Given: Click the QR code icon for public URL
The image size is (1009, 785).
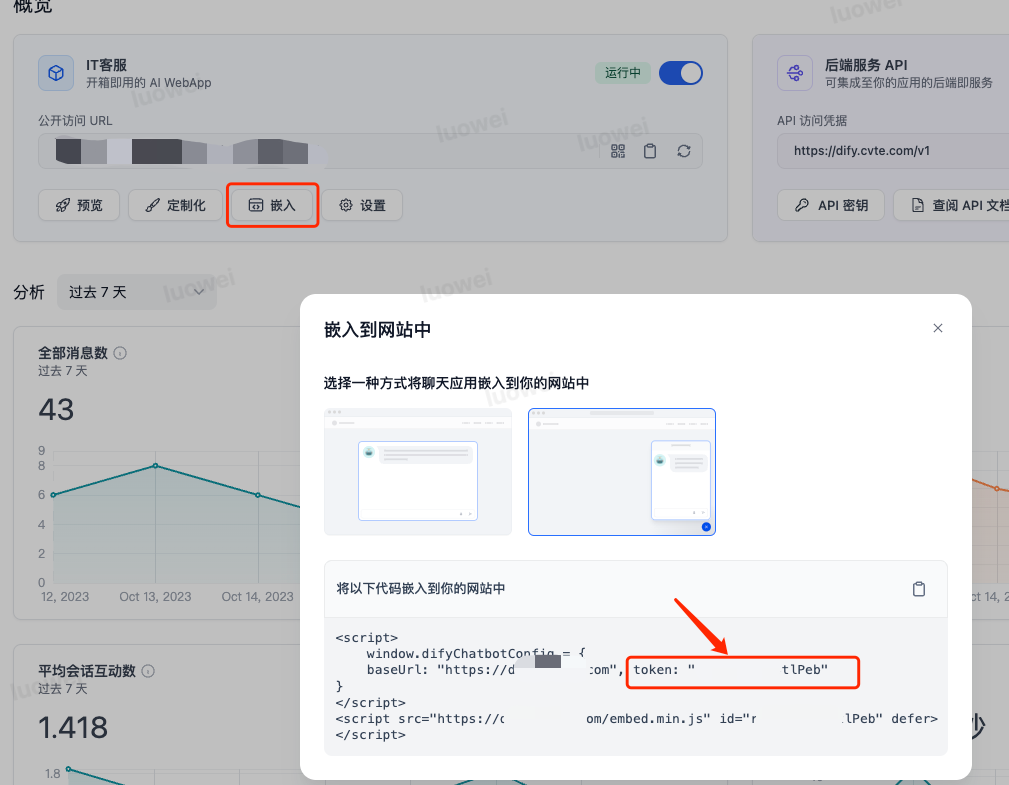Looking at the screenshot, I should coord(618,151).
